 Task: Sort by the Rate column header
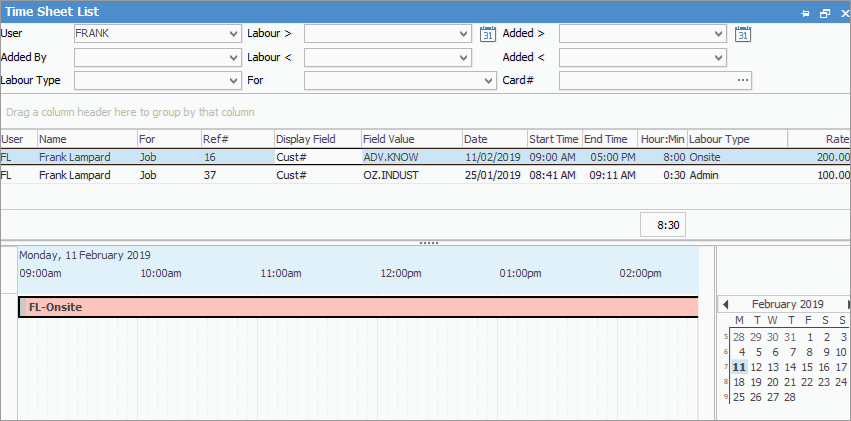click(x=820, y=139)
